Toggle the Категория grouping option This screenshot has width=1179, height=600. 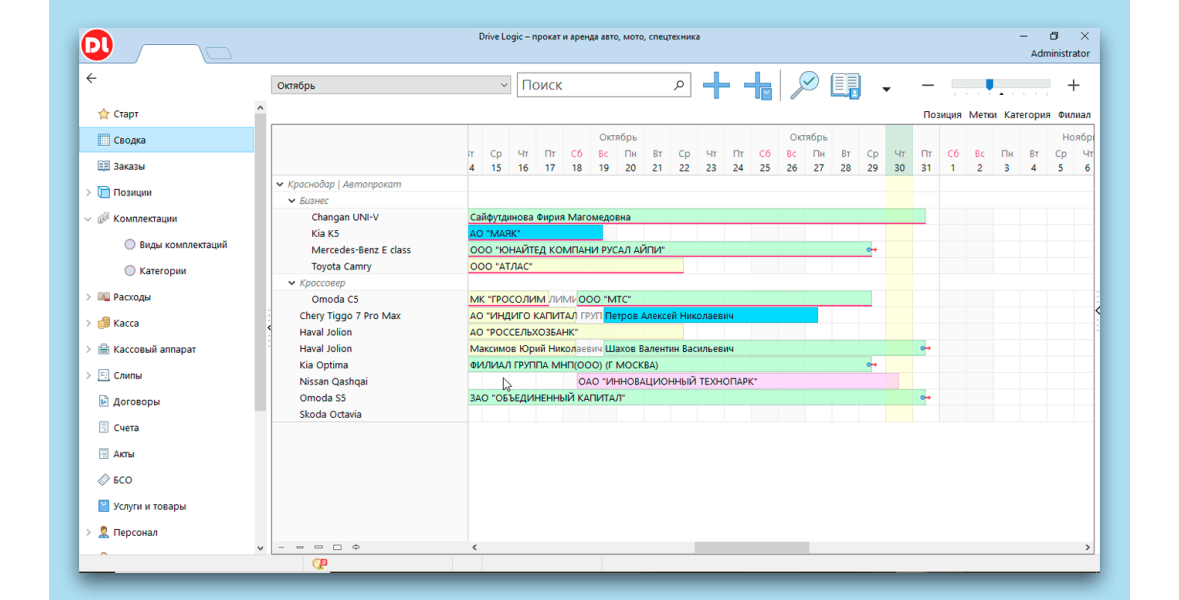point(1027,115)
